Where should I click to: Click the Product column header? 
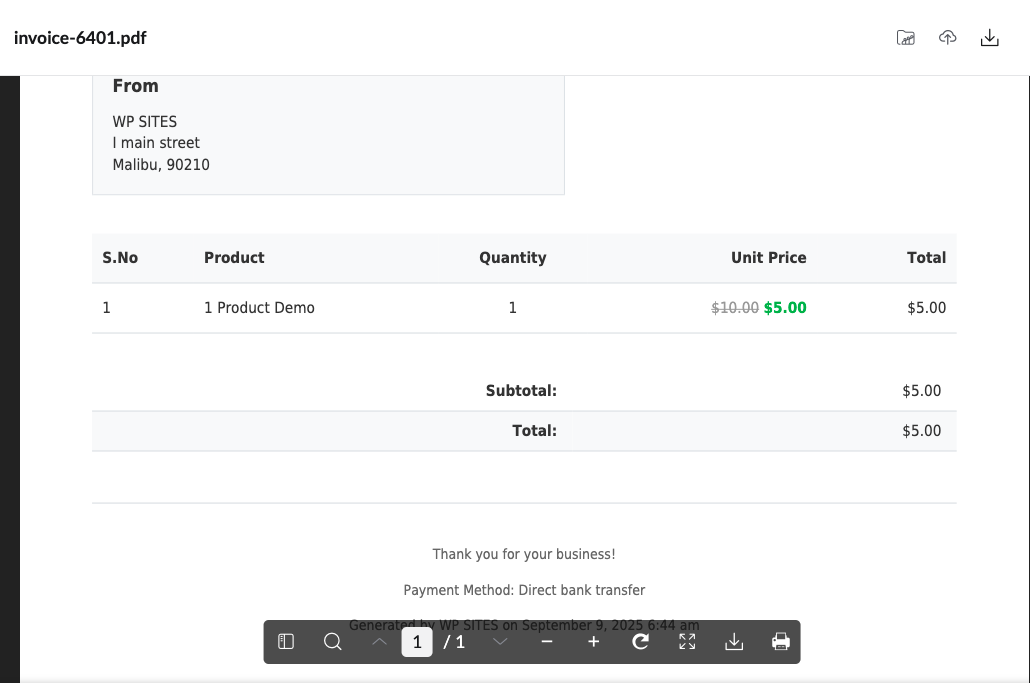pyautogui.click(x=234, y=258)
